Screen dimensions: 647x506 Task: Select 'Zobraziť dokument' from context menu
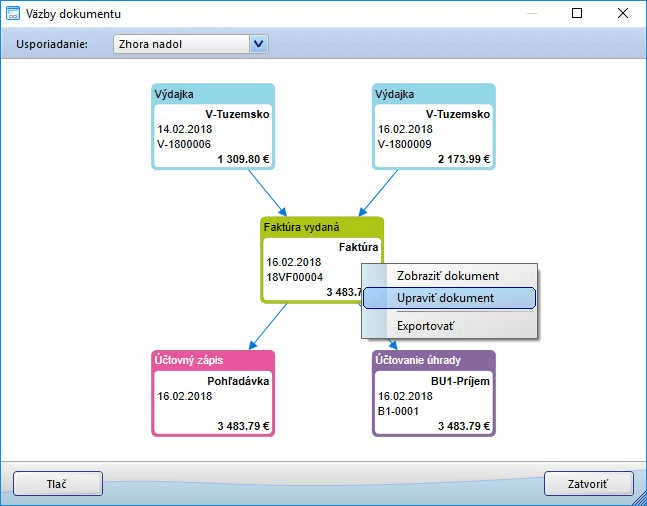click(447, 276)
